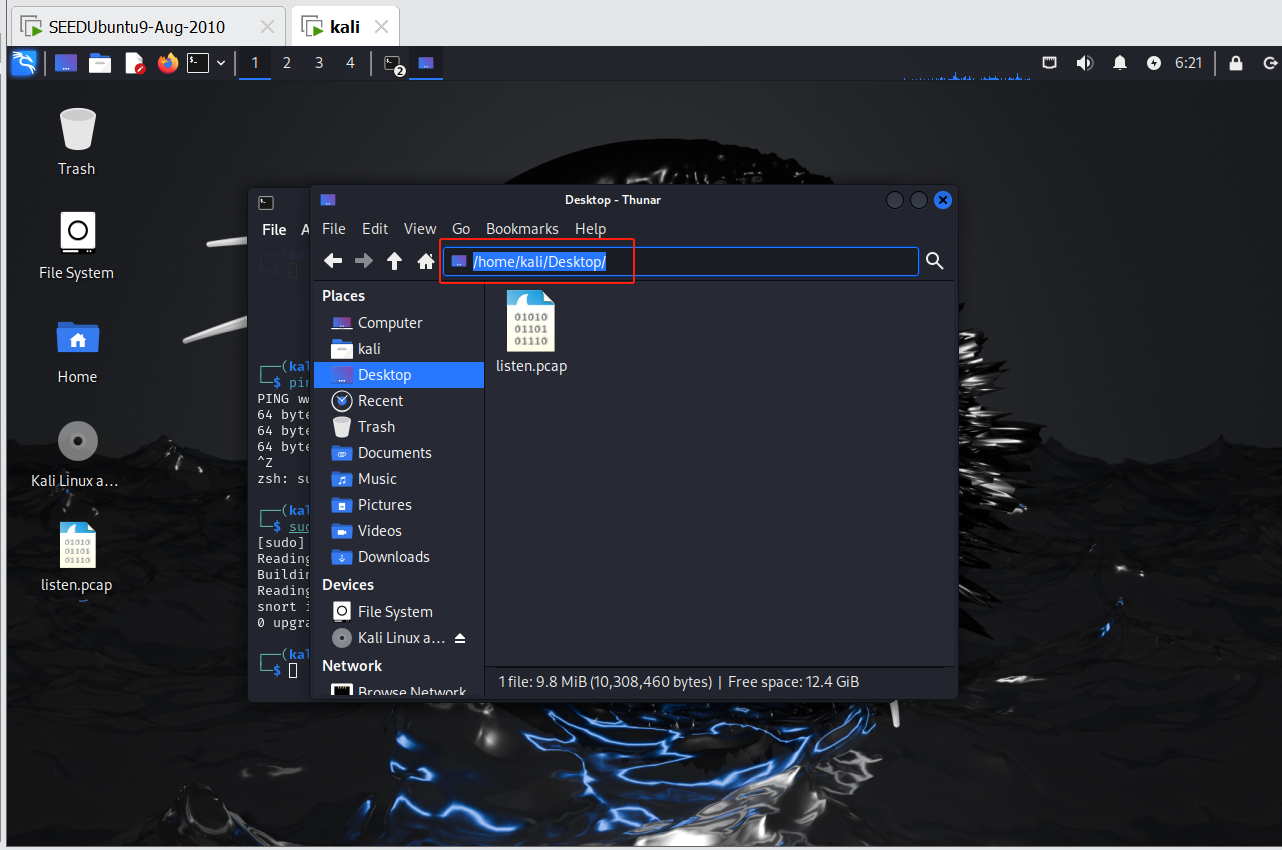
Task: Go back in Thunar
Action: point(334,261)
